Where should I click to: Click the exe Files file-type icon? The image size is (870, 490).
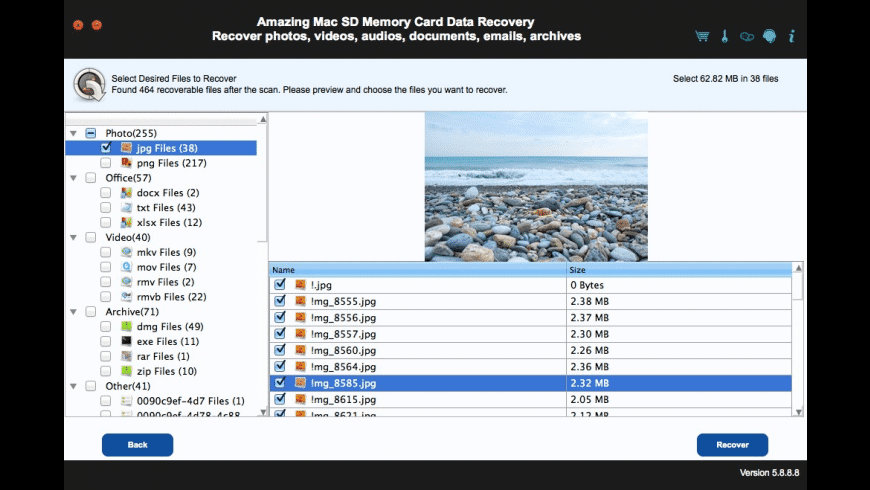click(127, 341)
